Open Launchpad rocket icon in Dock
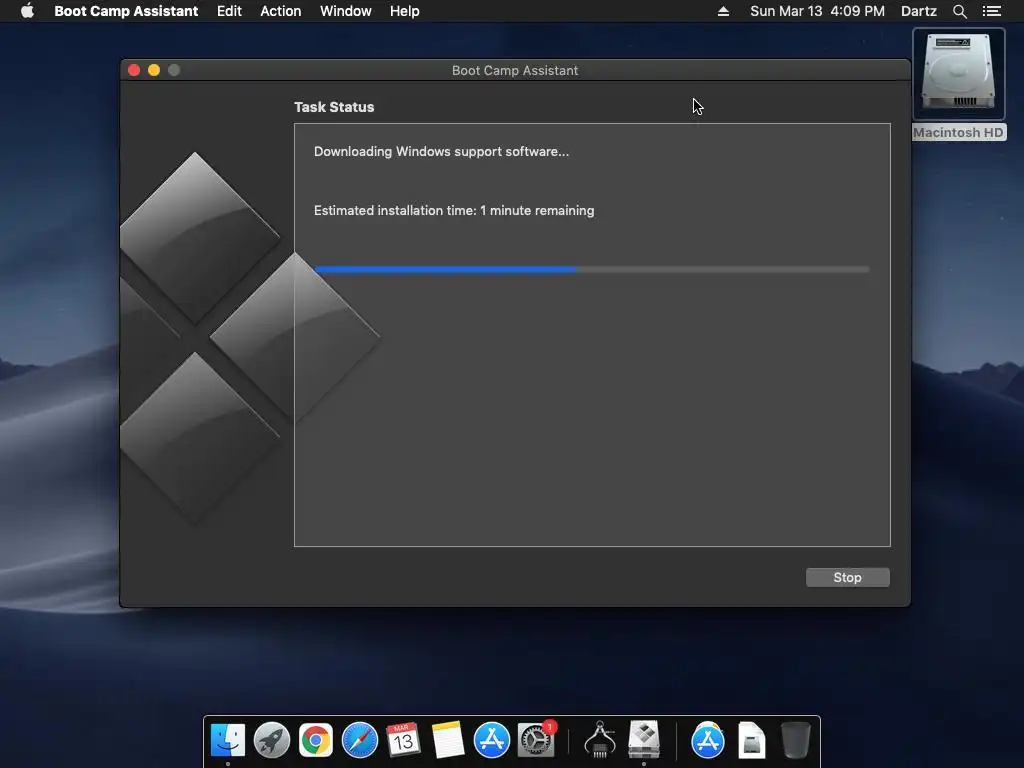This screenshot has width=1024, height=768. point(272,740)
